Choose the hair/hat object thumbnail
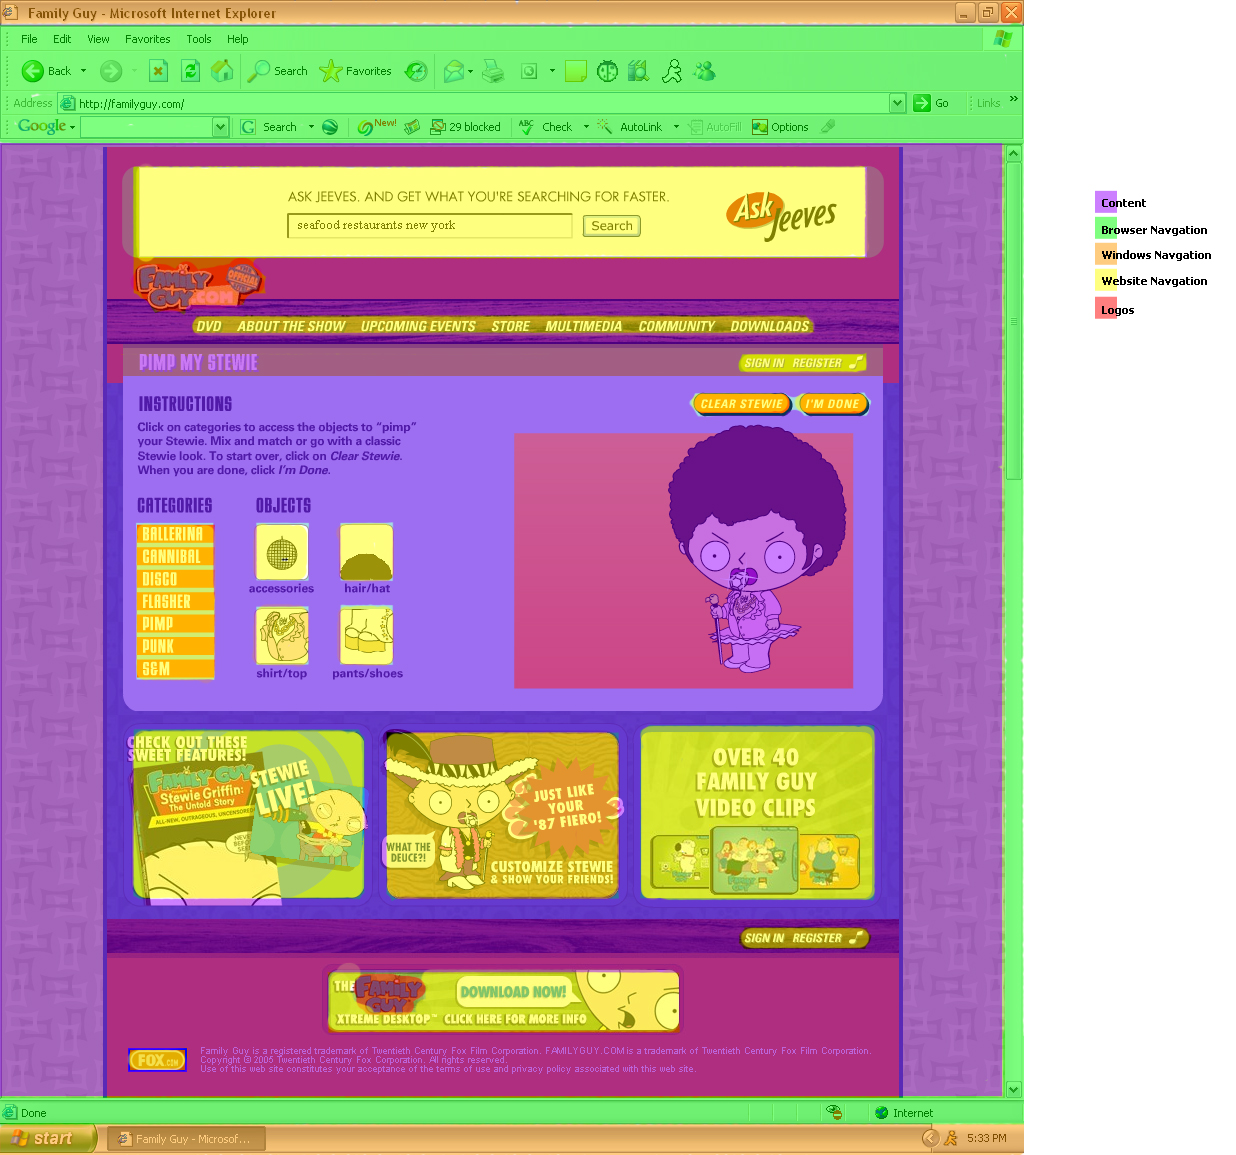1236x1155 pixels. [367, 553]
